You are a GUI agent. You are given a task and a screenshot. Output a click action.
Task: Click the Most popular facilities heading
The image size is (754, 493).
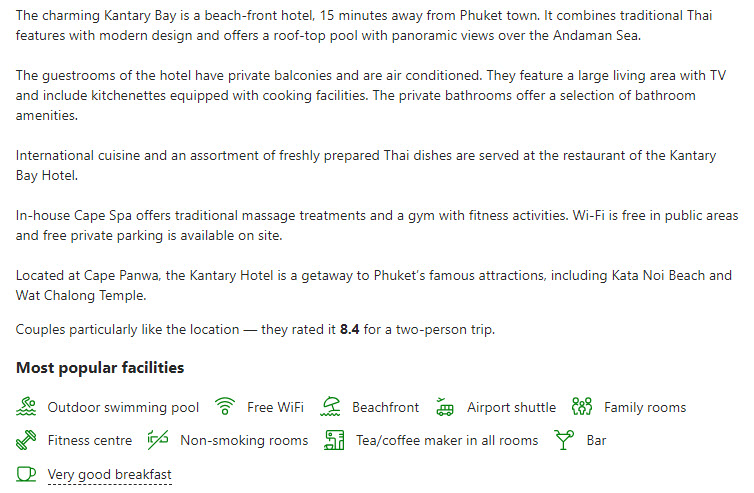click(100, 368)
